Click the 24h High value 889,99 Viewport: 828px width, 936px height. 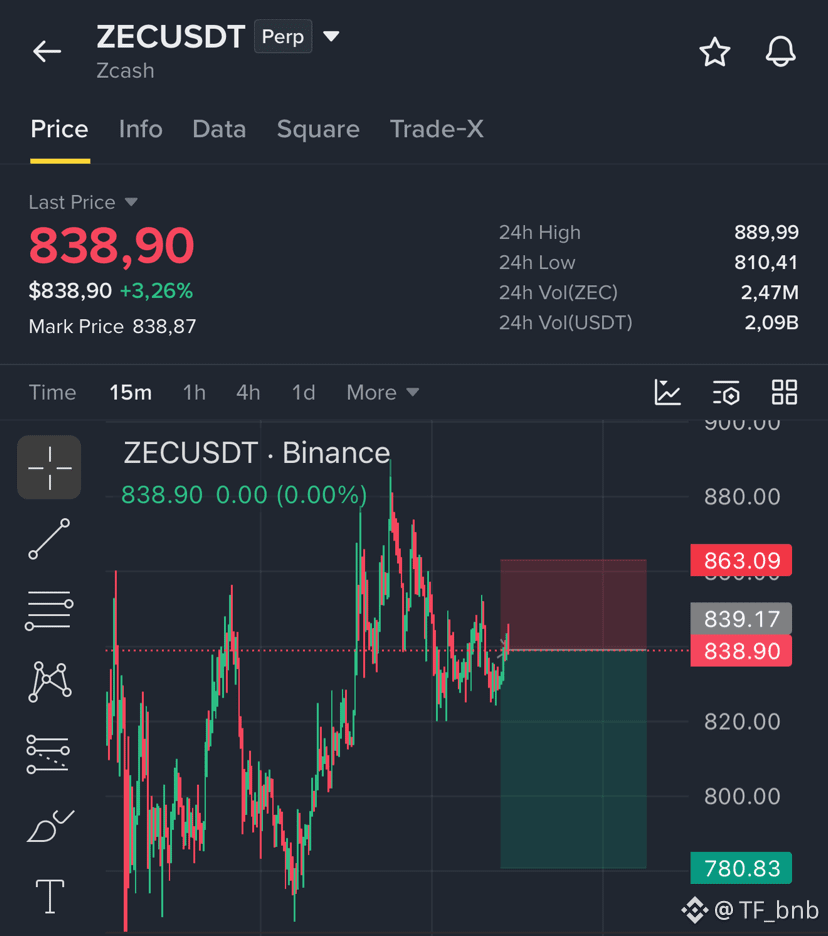(767, 232)
